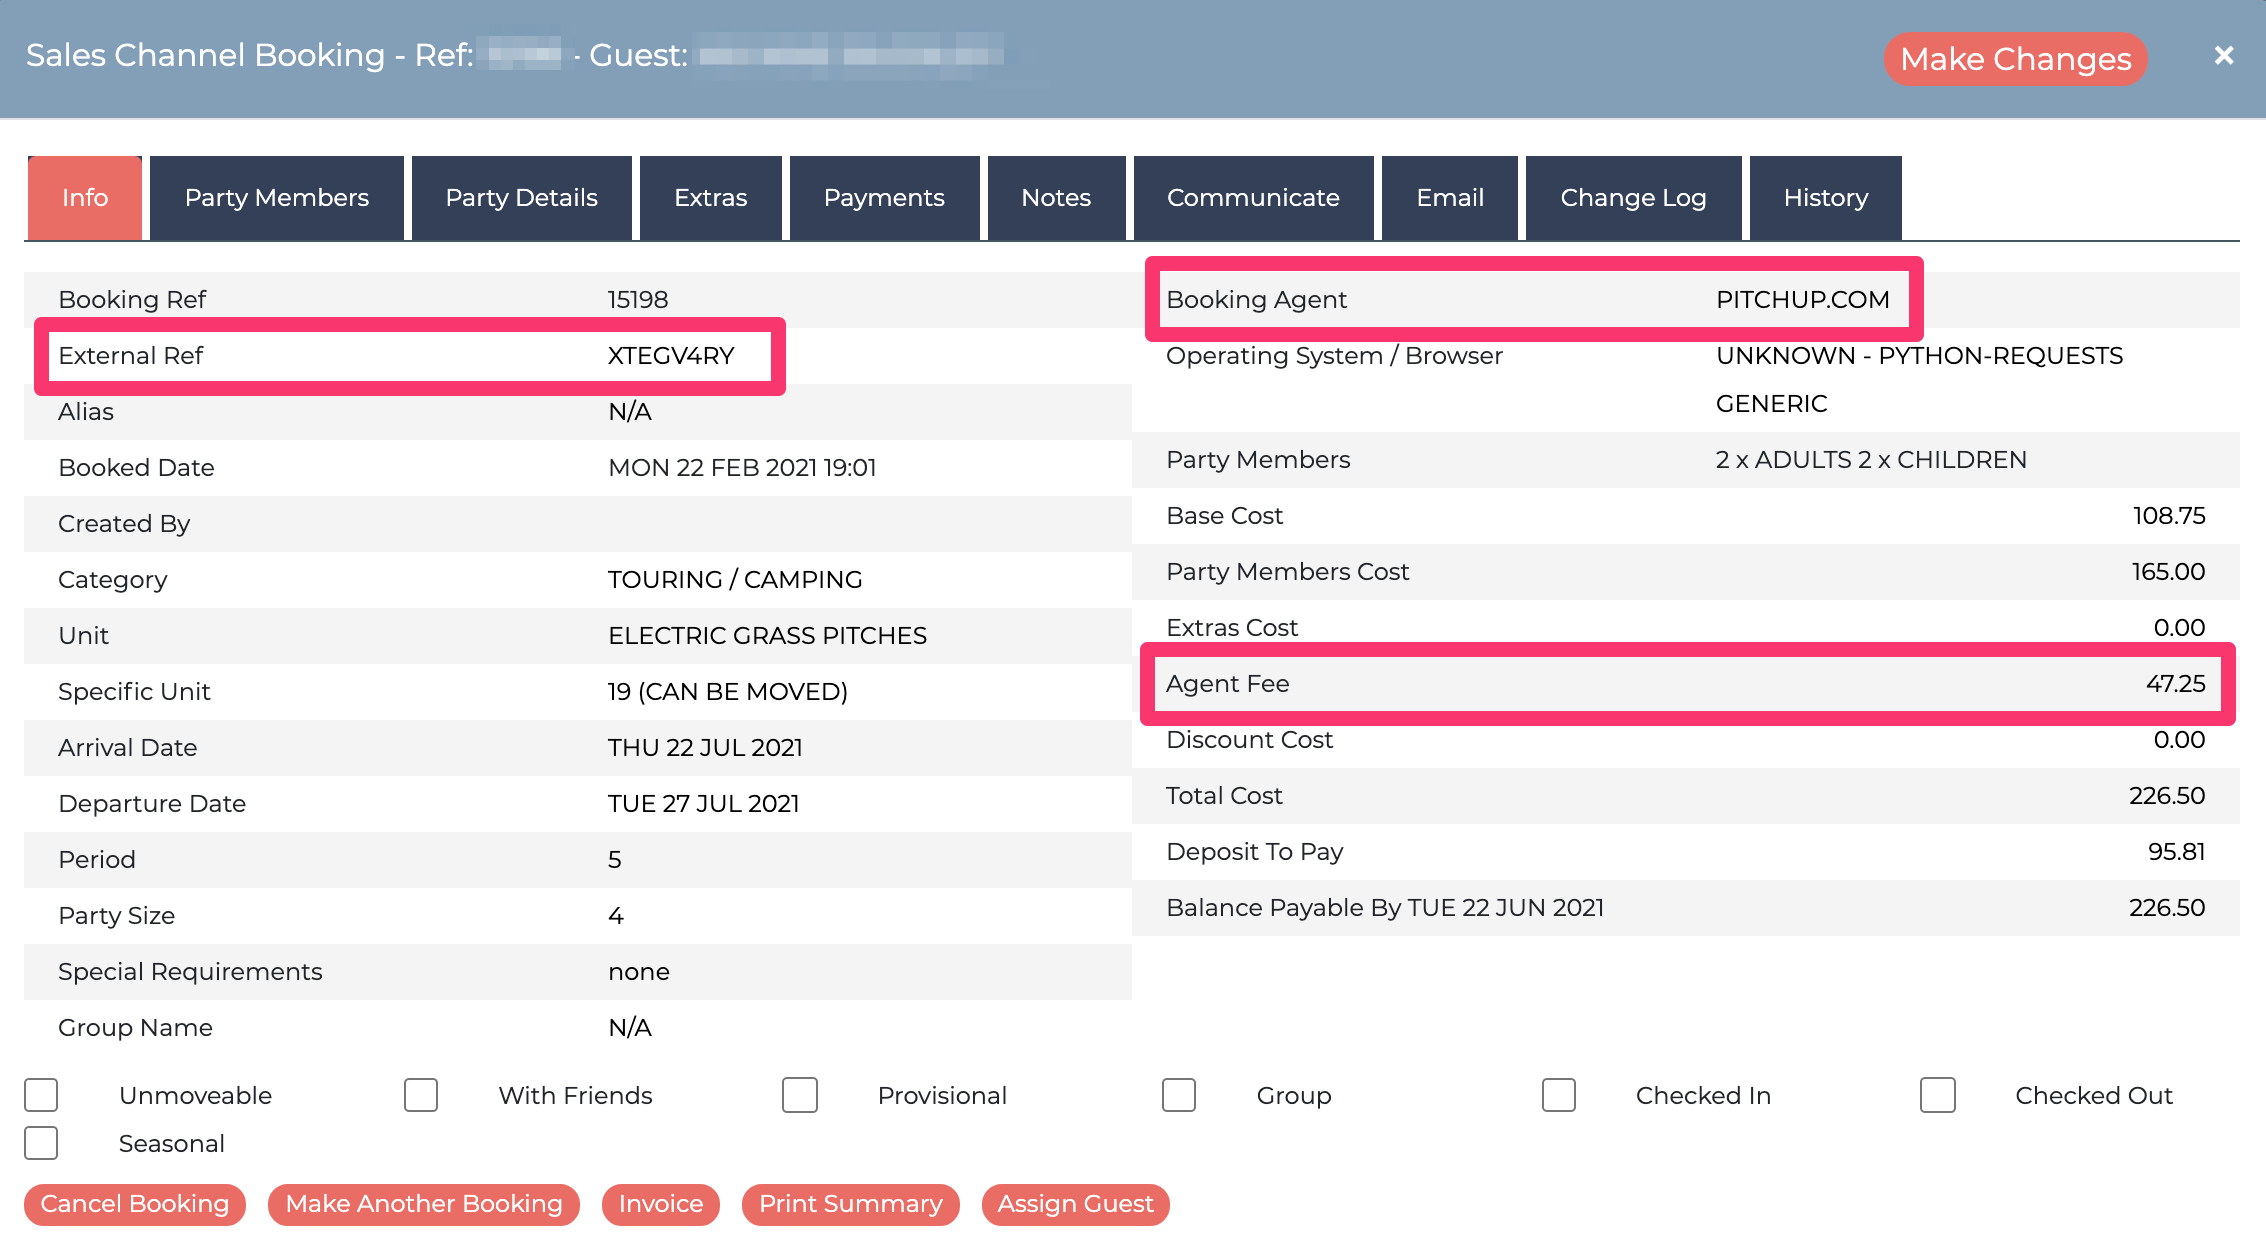Screen dimensions: 2266x1236
Task: Switch to the Party Members tab
Action: pos(277,198)
